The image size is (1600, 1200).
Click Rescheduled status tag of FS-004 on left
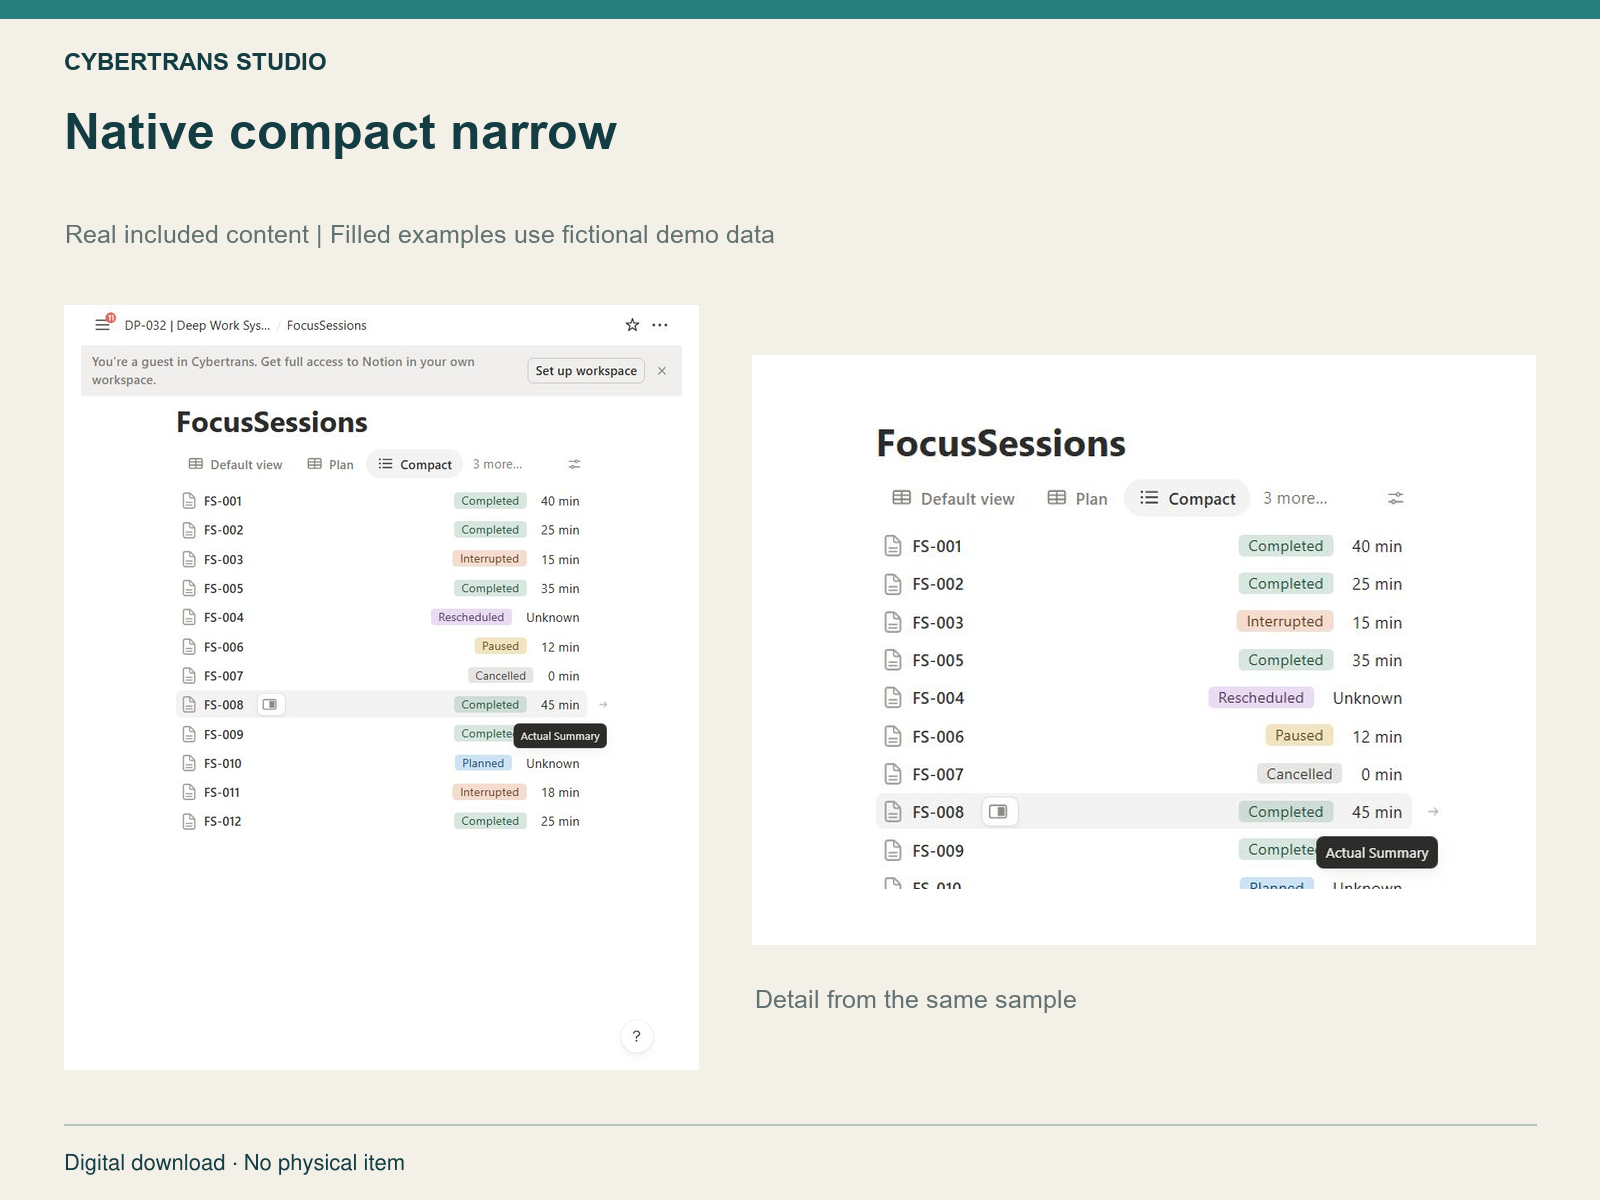[x=471, y=617]
